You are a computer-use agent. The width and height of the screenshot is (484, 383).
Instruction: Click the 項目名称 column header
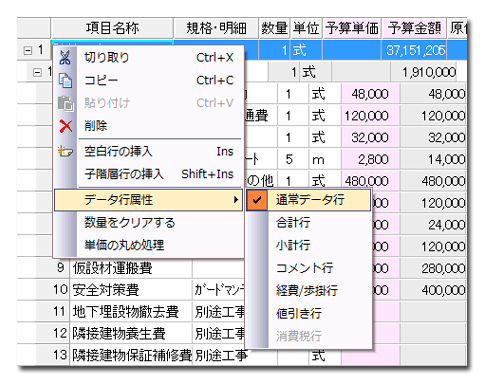point(112,28)
